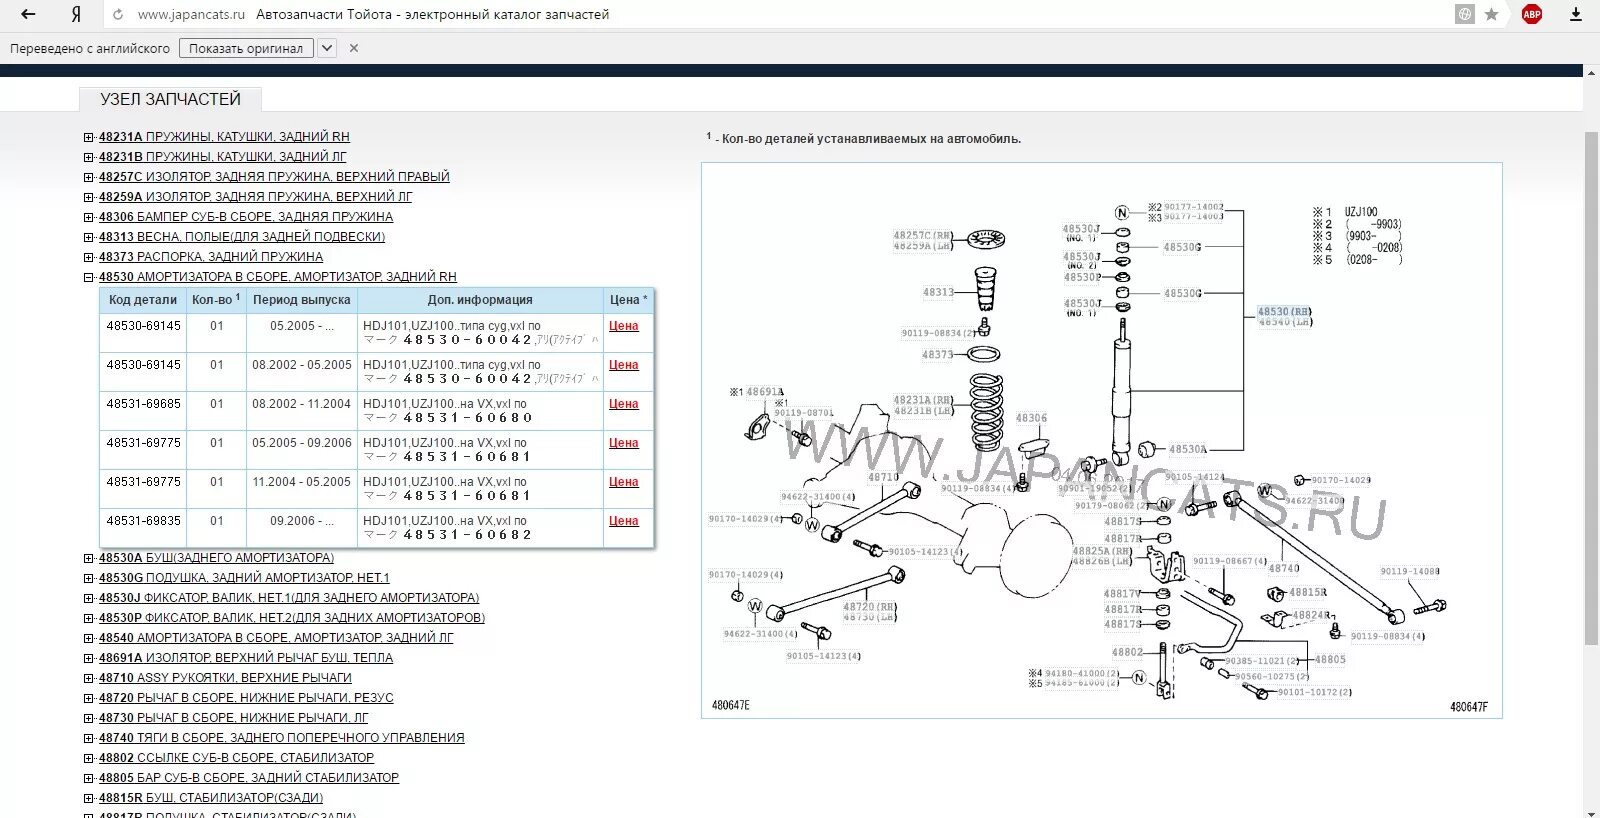Expand the 48306 bumper node
This screenshot has height=818, width=1600.
tap(89, 217)
